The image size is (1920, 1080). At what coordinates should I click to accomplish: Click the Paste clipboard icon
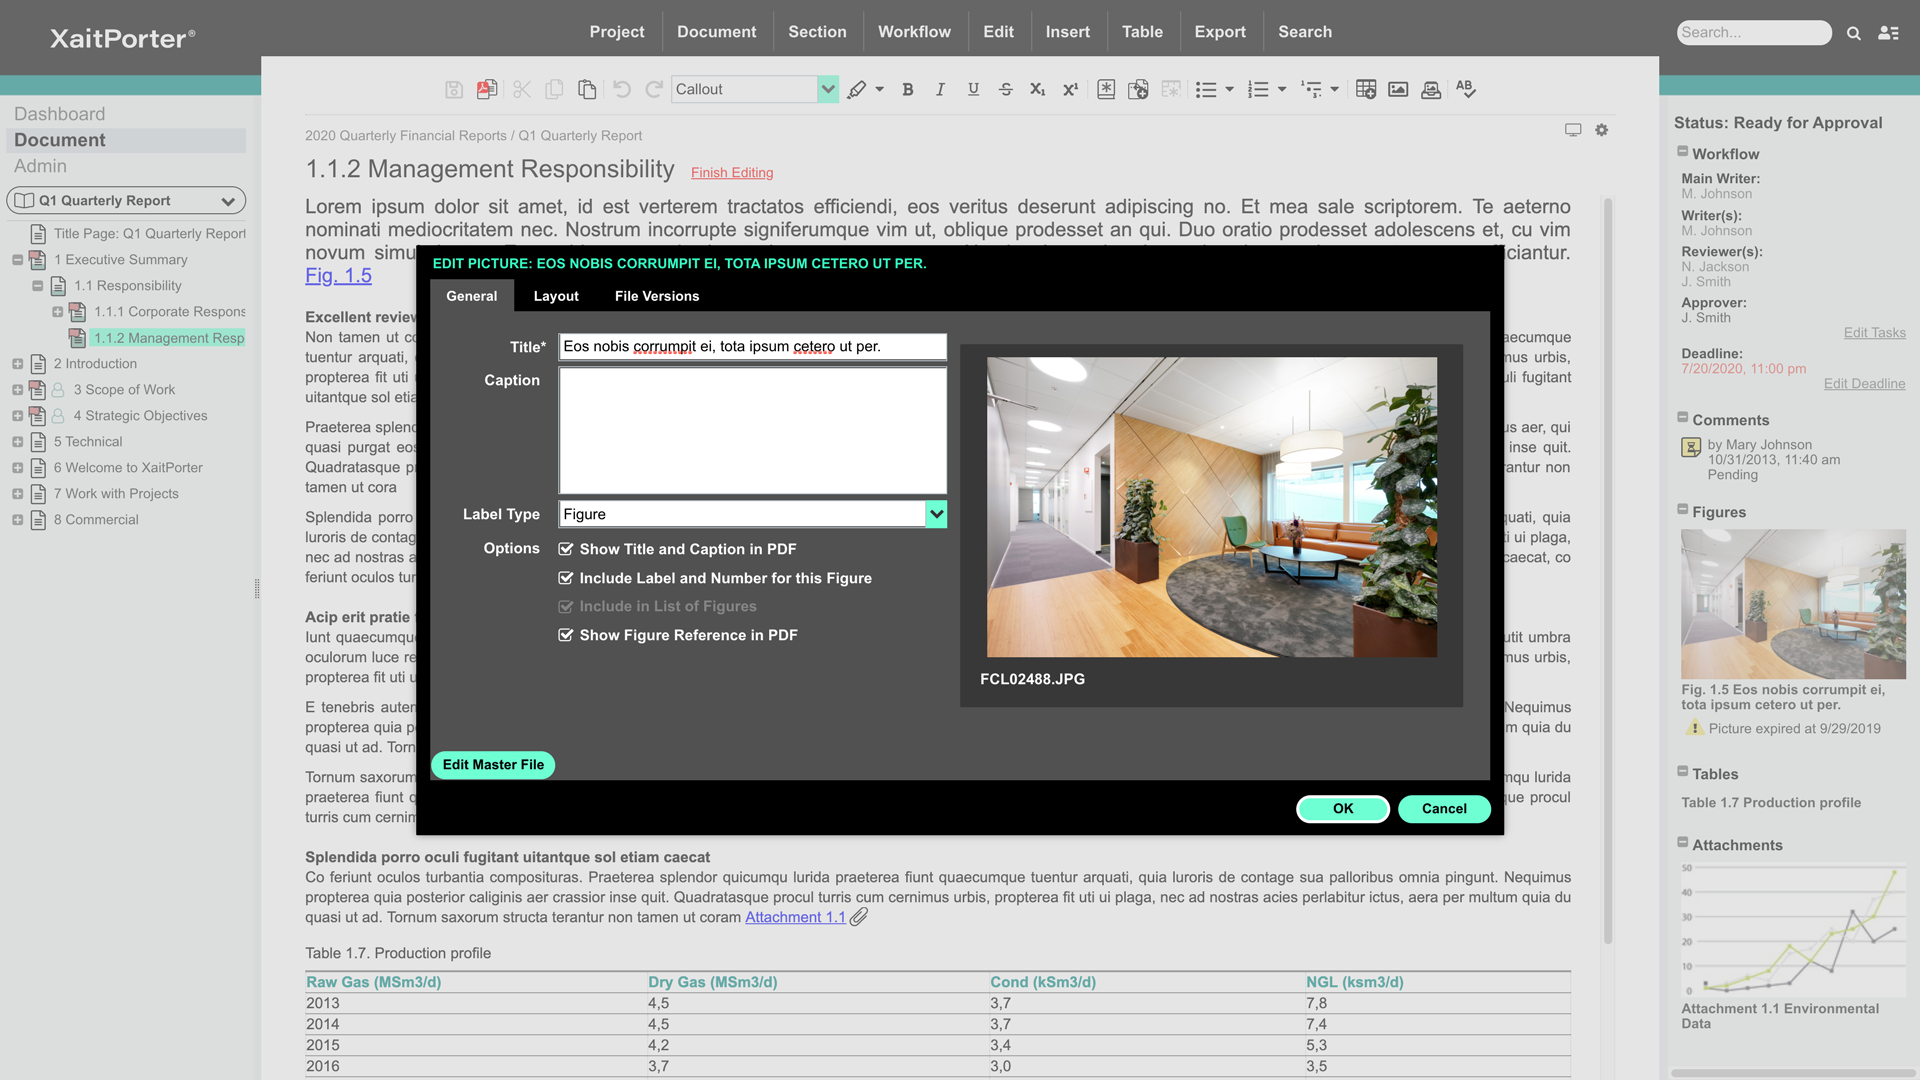tap(587, 90)
